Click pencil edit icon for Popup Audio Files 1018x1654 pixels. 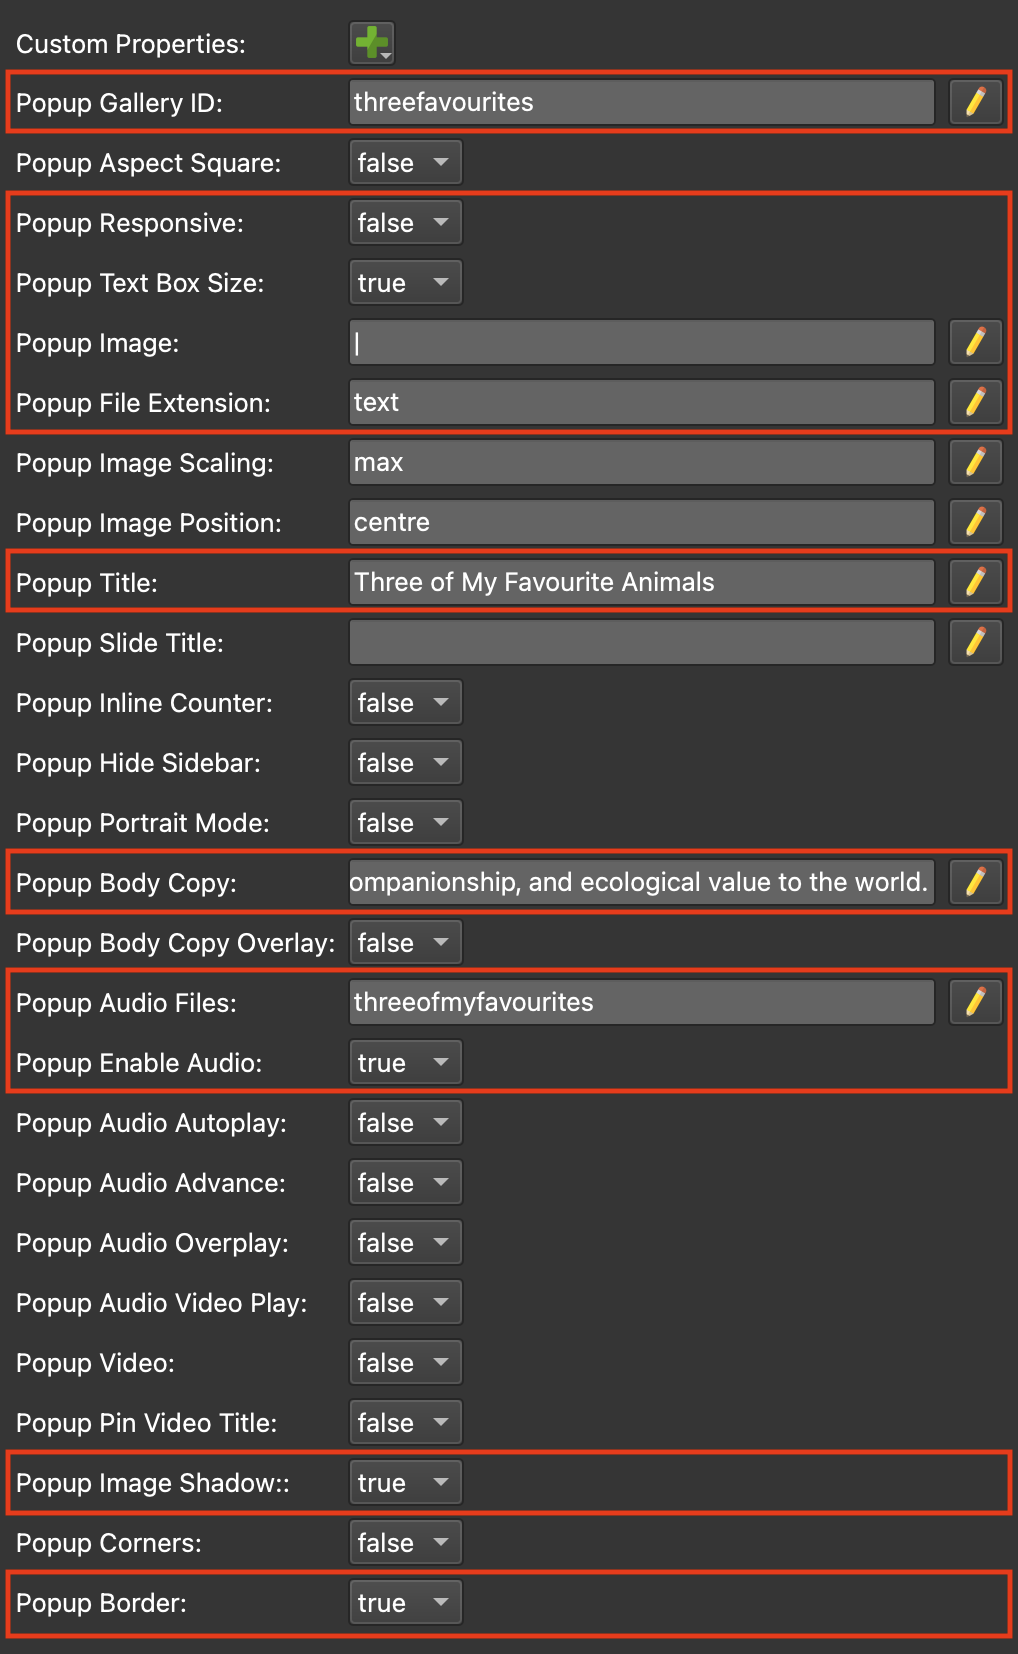[x=975, y=1002]
